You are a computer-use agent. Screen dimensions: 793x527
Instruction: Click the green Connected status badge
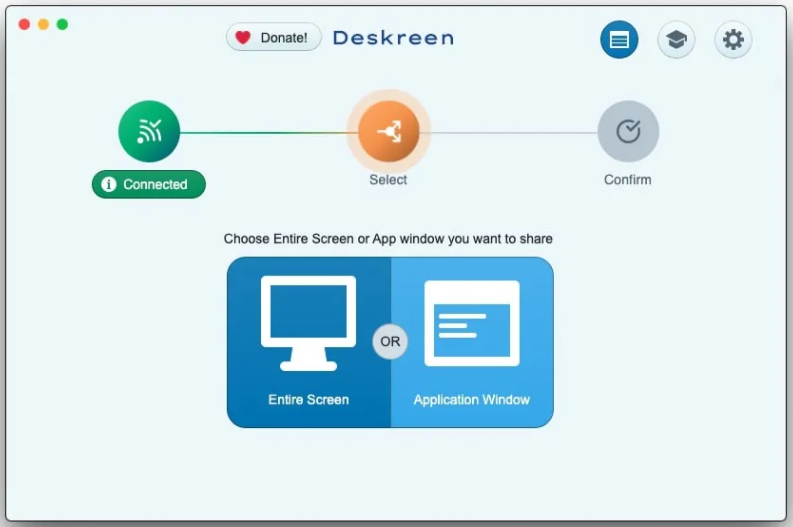[149, 185]
